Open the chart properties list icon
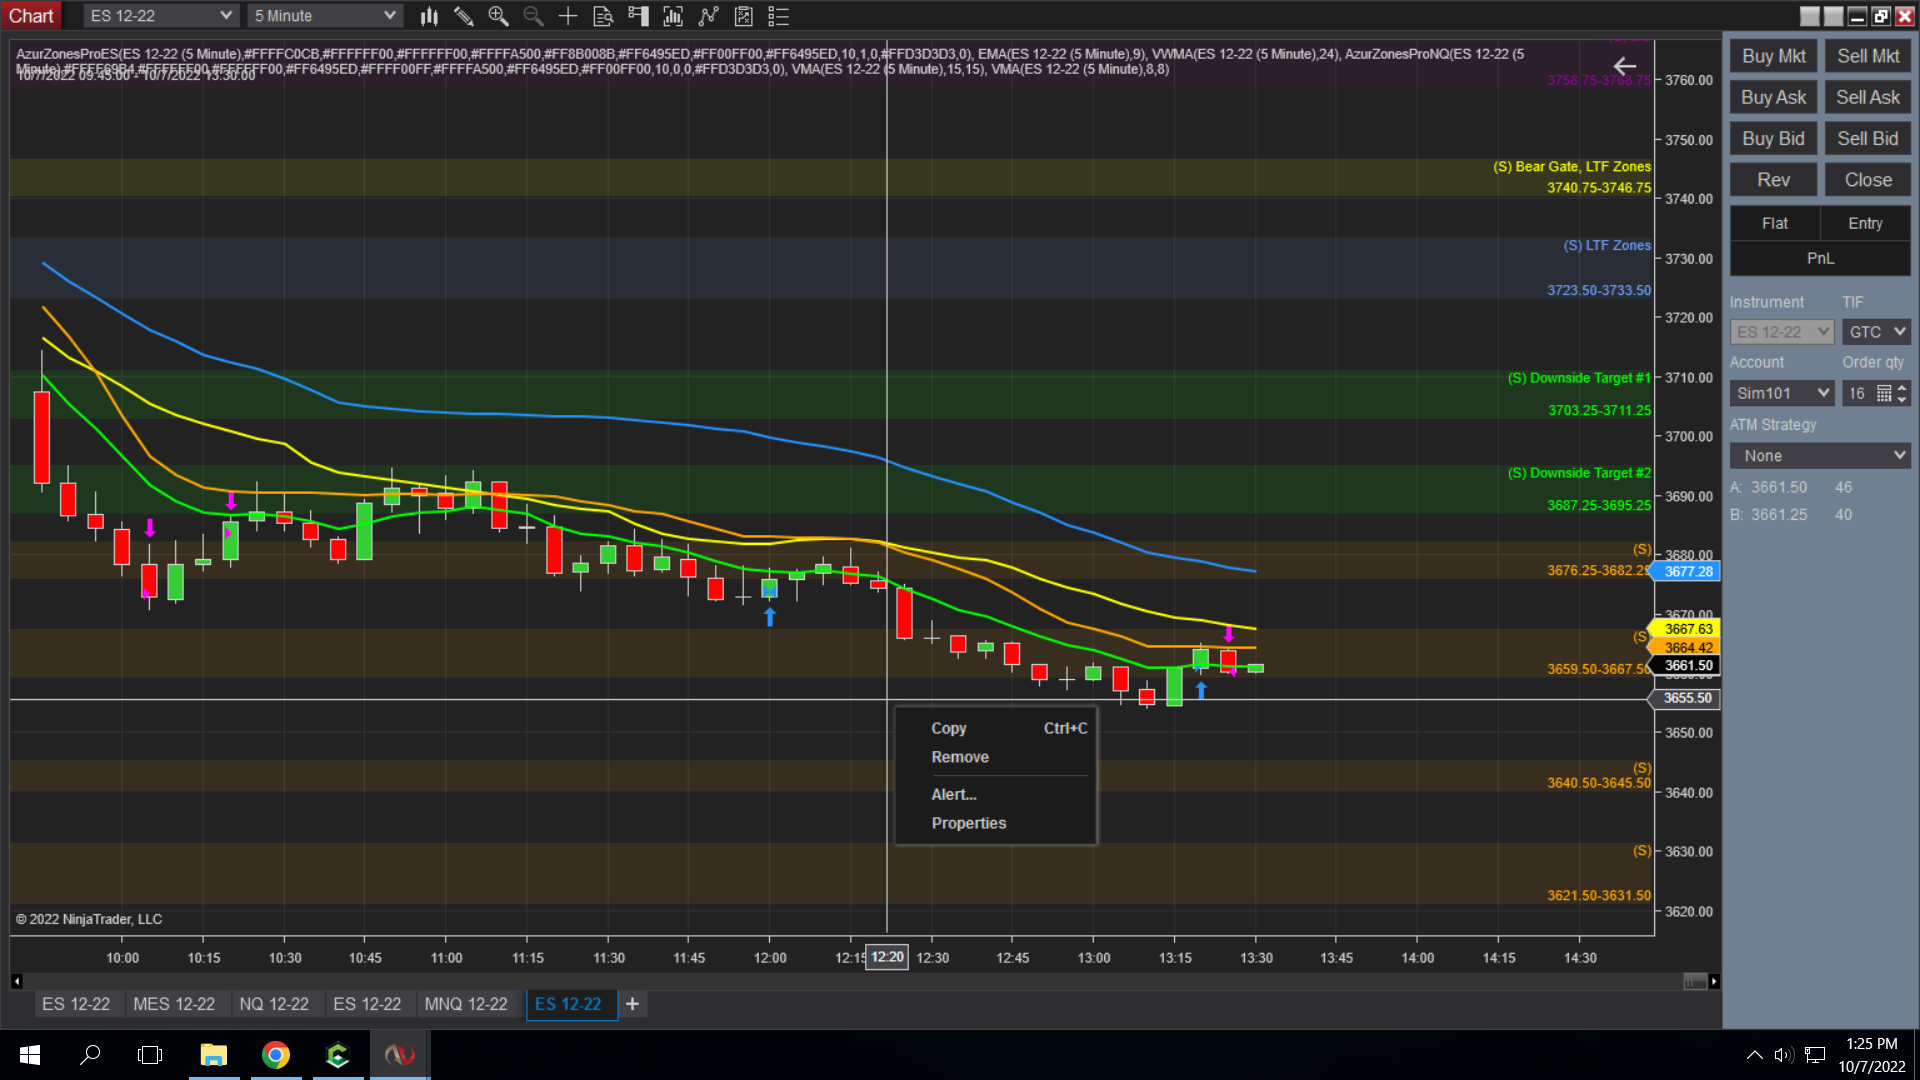Image resolution: width=1920 pixels, height=1080 pixels. pos(778,16)
